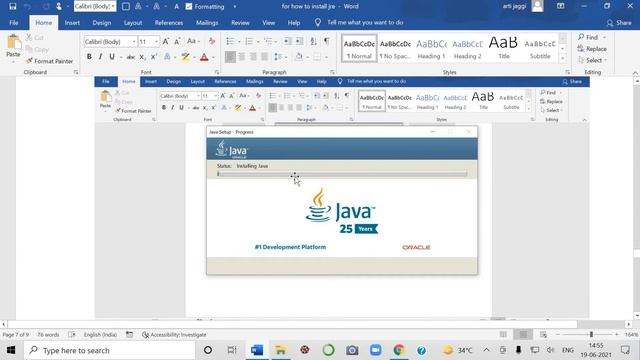Screen dimensions: 640x360
Task: Switch to the Layout tab
Action: tap(133, 23)
